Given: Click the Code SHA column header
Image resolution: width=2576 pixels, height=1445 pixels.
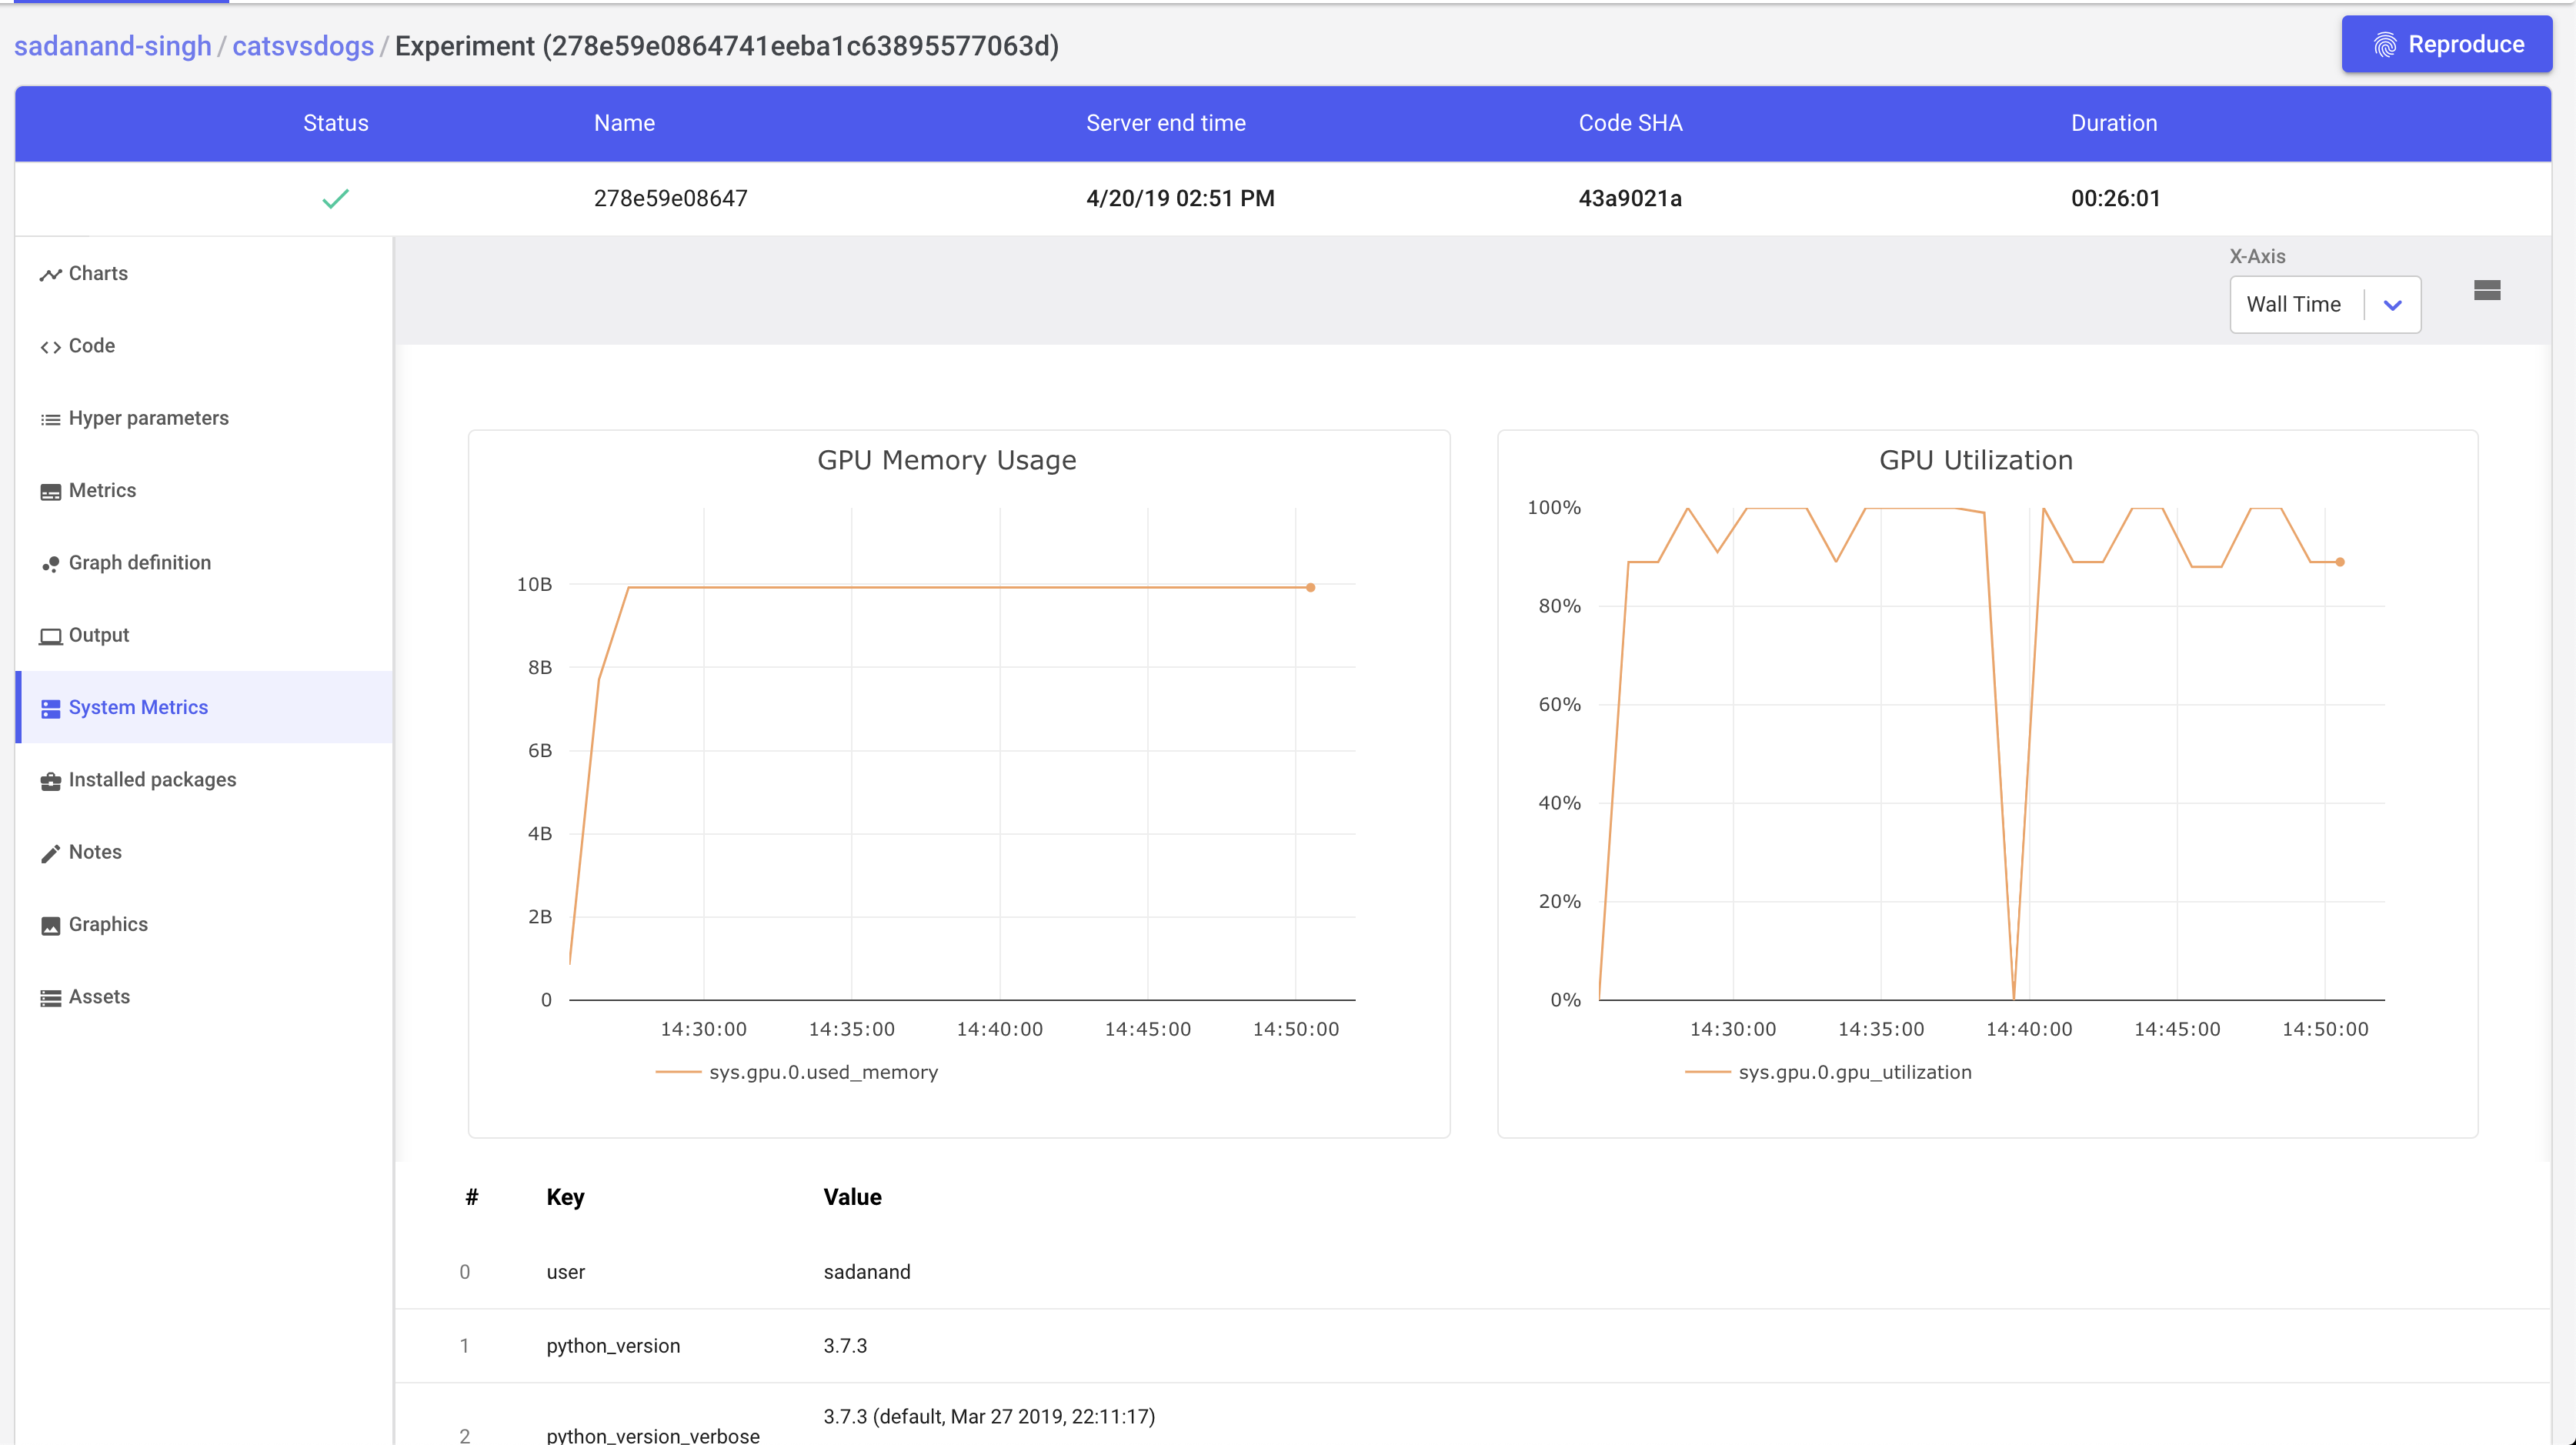Looking at the screenshot, I should pos(1630,123).
